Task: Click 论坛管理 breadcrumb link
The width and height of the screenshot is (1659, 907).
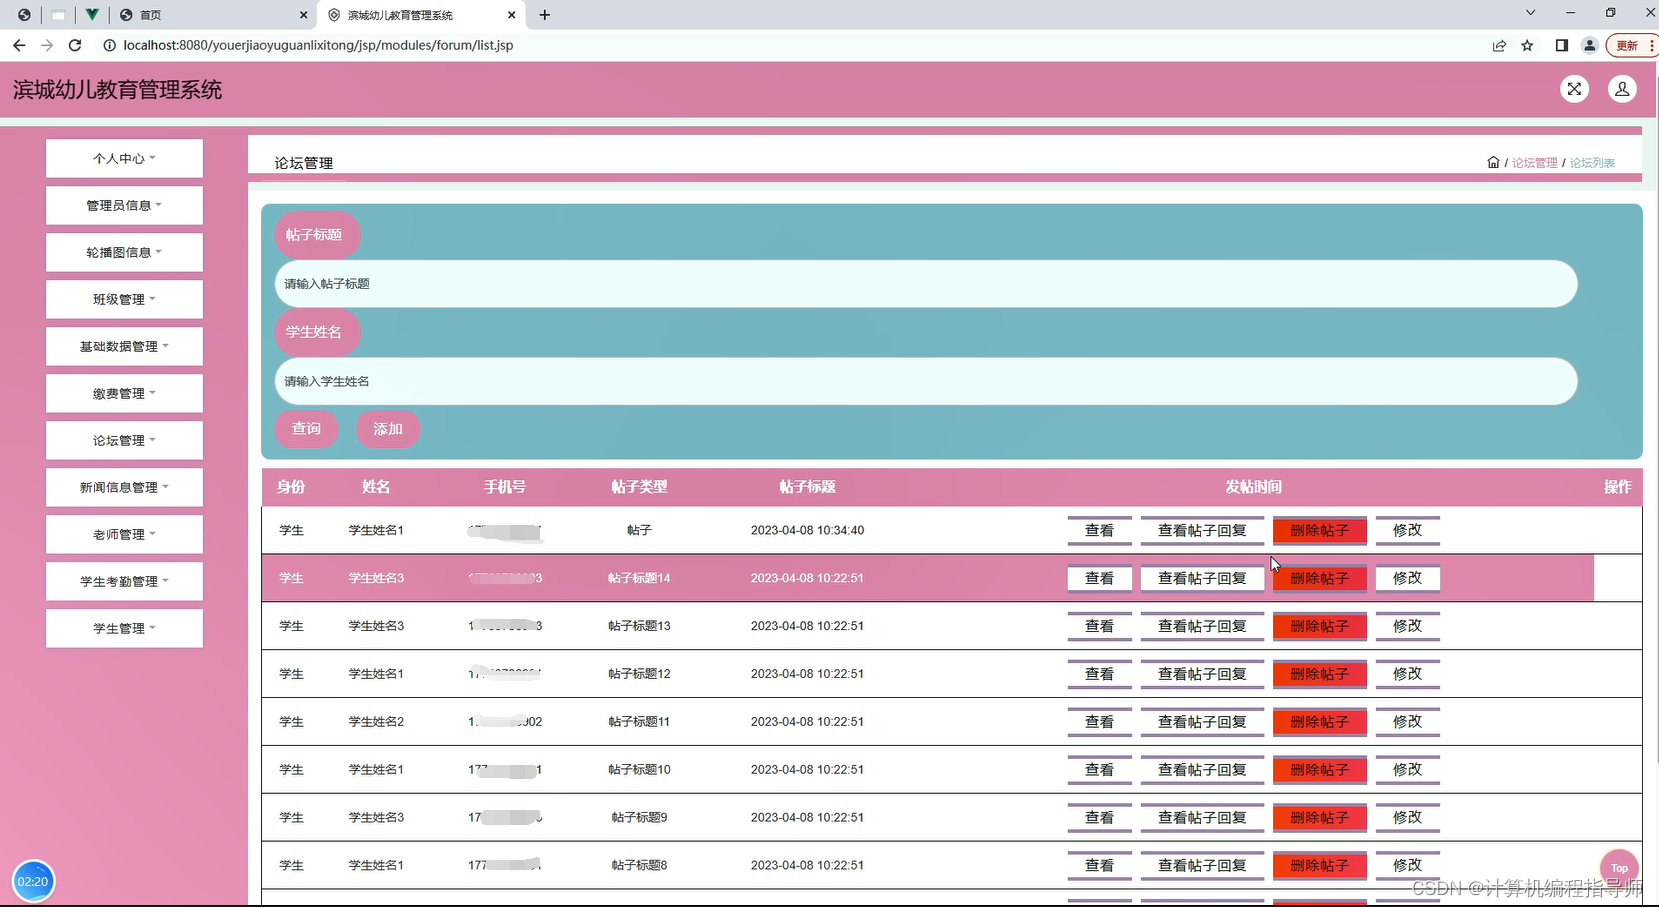Action: click(1534, 163)
